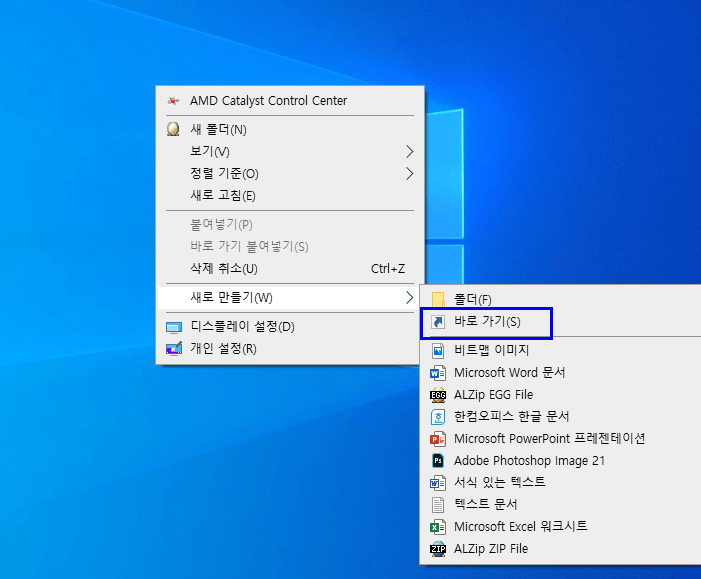Open the 보기(V) menu entry
This screenshot has width=701, height=579.
point(290,152)
